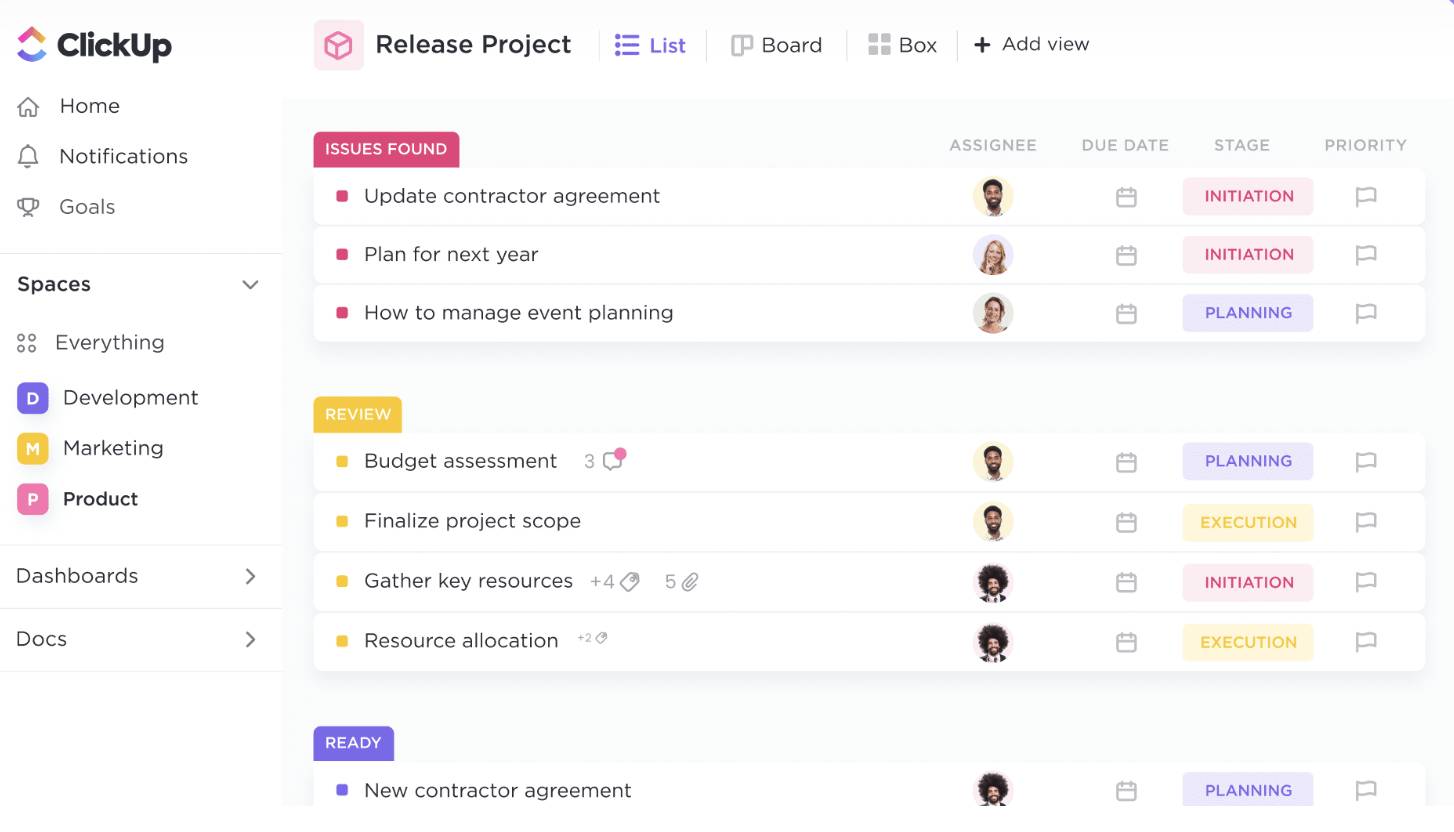Expand the Dashboards section

tap(250, 576)
